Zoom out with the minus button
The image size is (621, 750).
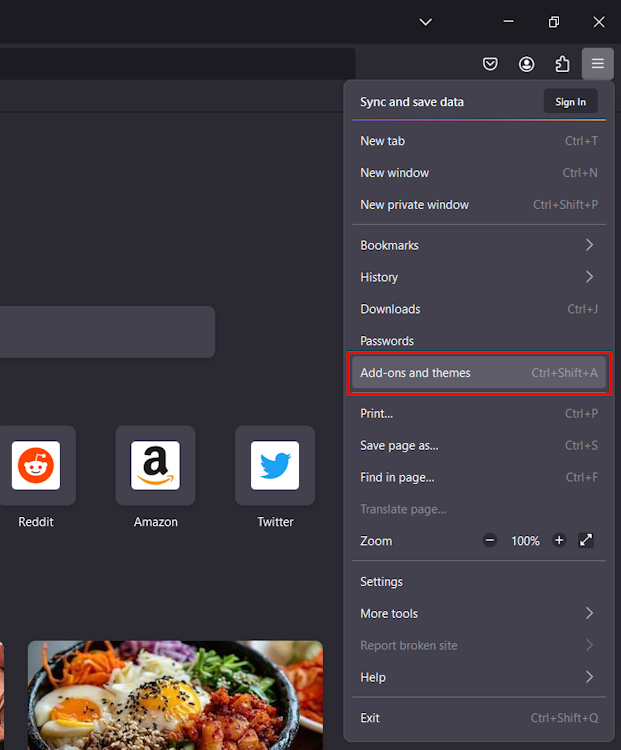point(489,540)
